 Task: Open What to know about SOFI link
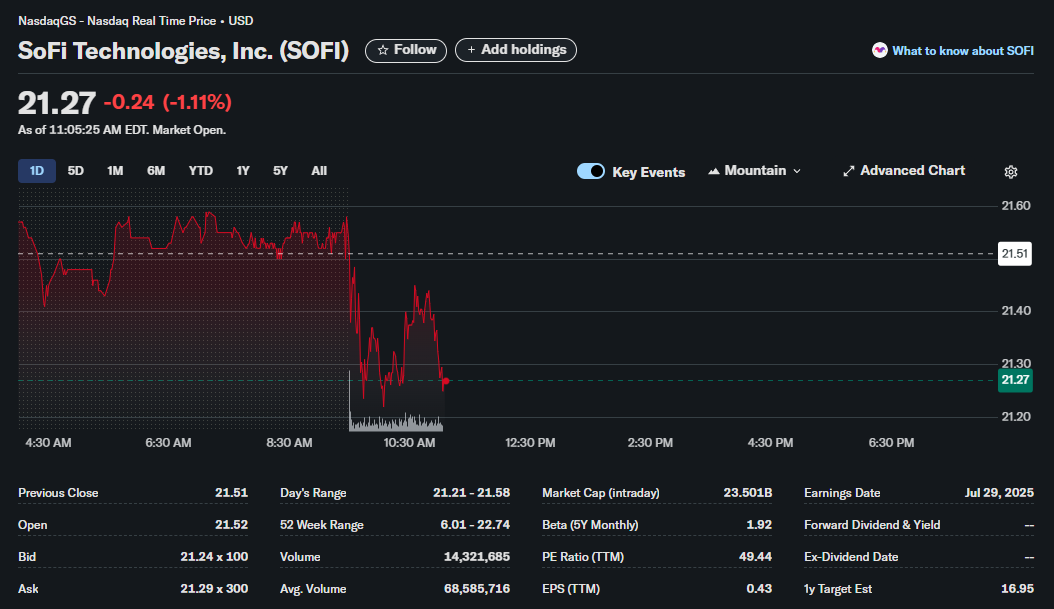click(963, 51)
